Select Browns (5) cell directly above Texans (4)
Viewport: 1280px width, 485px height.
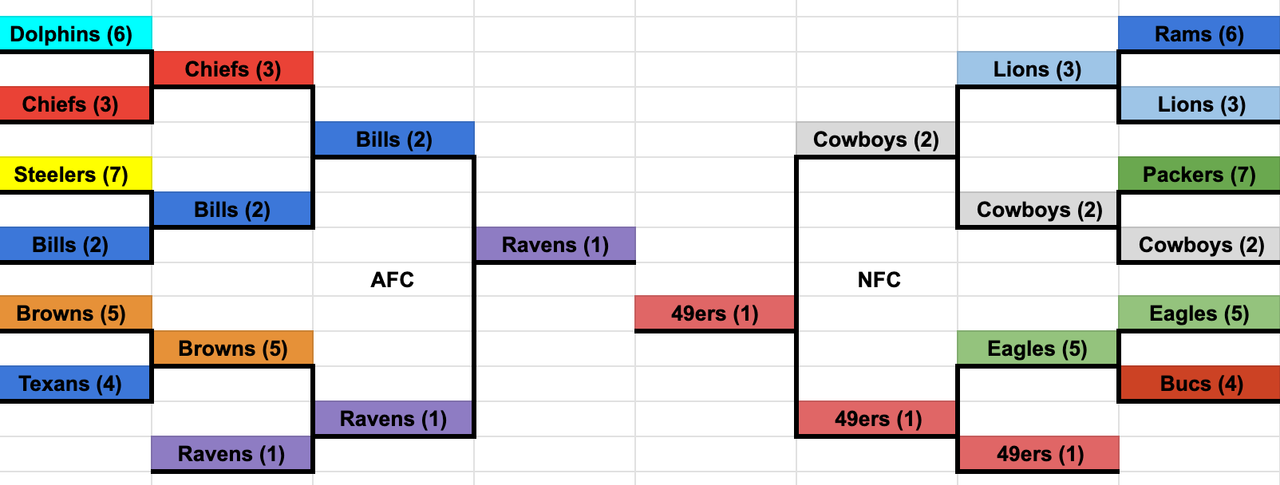click(x=76, y=314)
